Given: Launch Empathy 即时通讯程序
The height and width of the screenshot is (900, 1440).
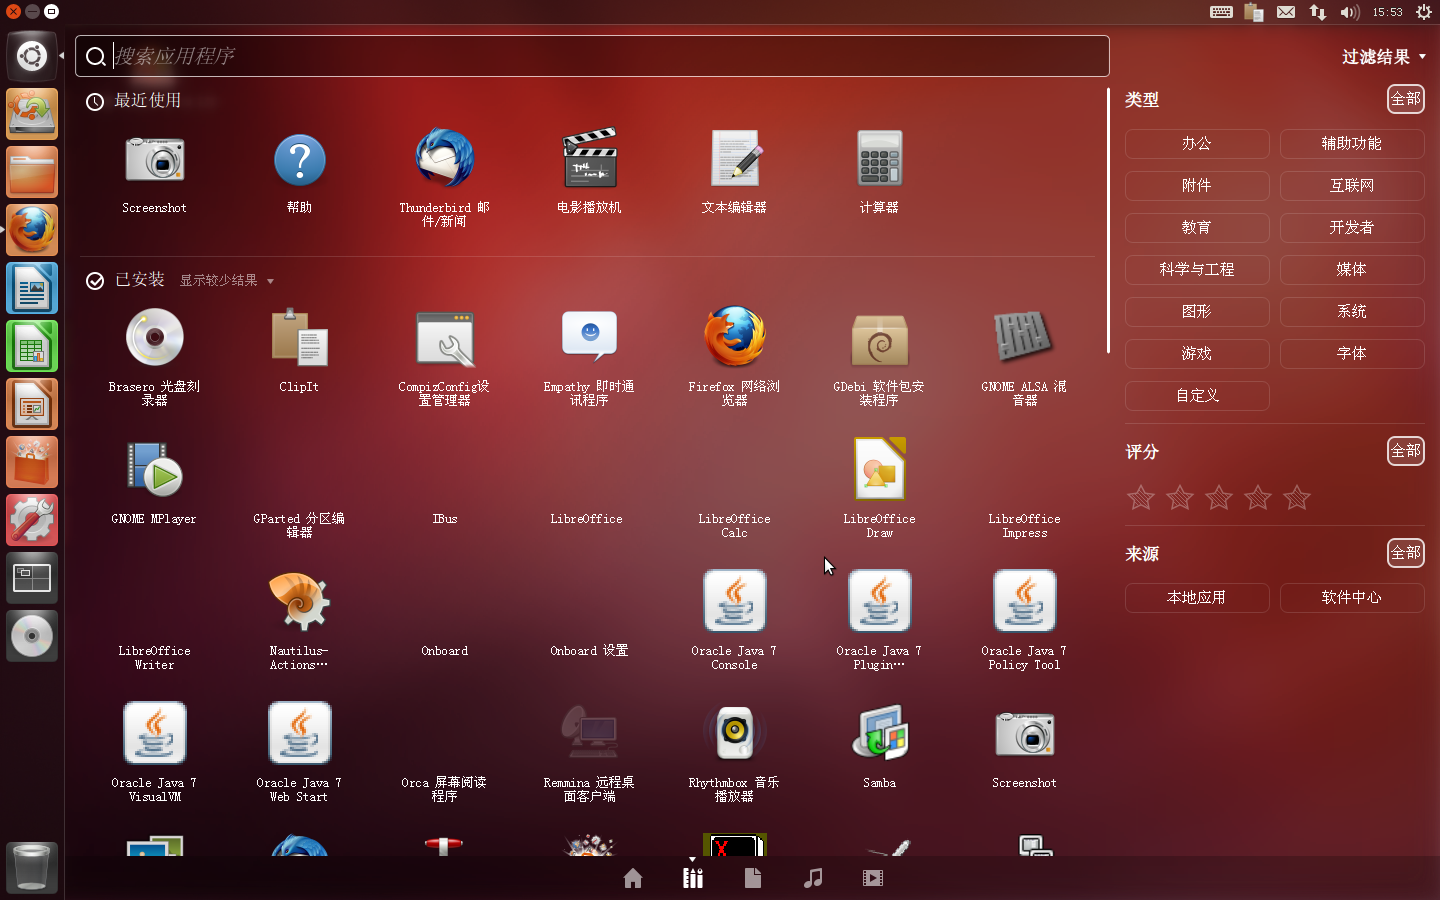Looking at the screenshot, I should 589,356.
